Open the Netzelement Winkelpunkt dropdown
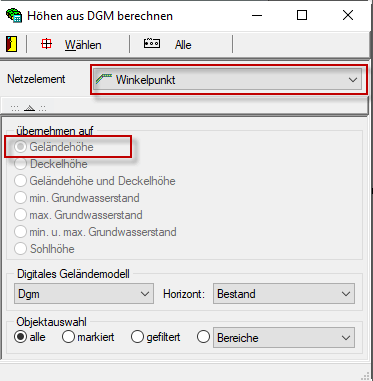 [227, 80]
